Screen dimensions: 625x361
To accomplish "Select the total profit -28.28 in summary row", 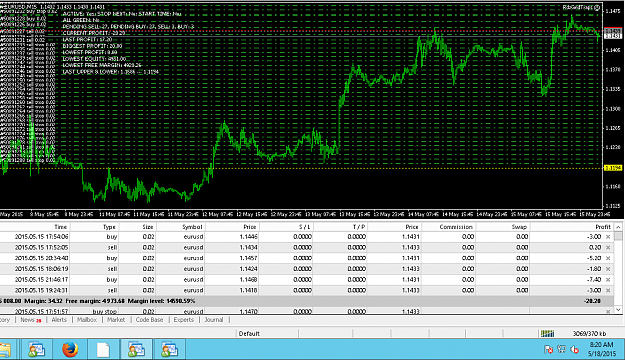I will click(x=592, y=301).
